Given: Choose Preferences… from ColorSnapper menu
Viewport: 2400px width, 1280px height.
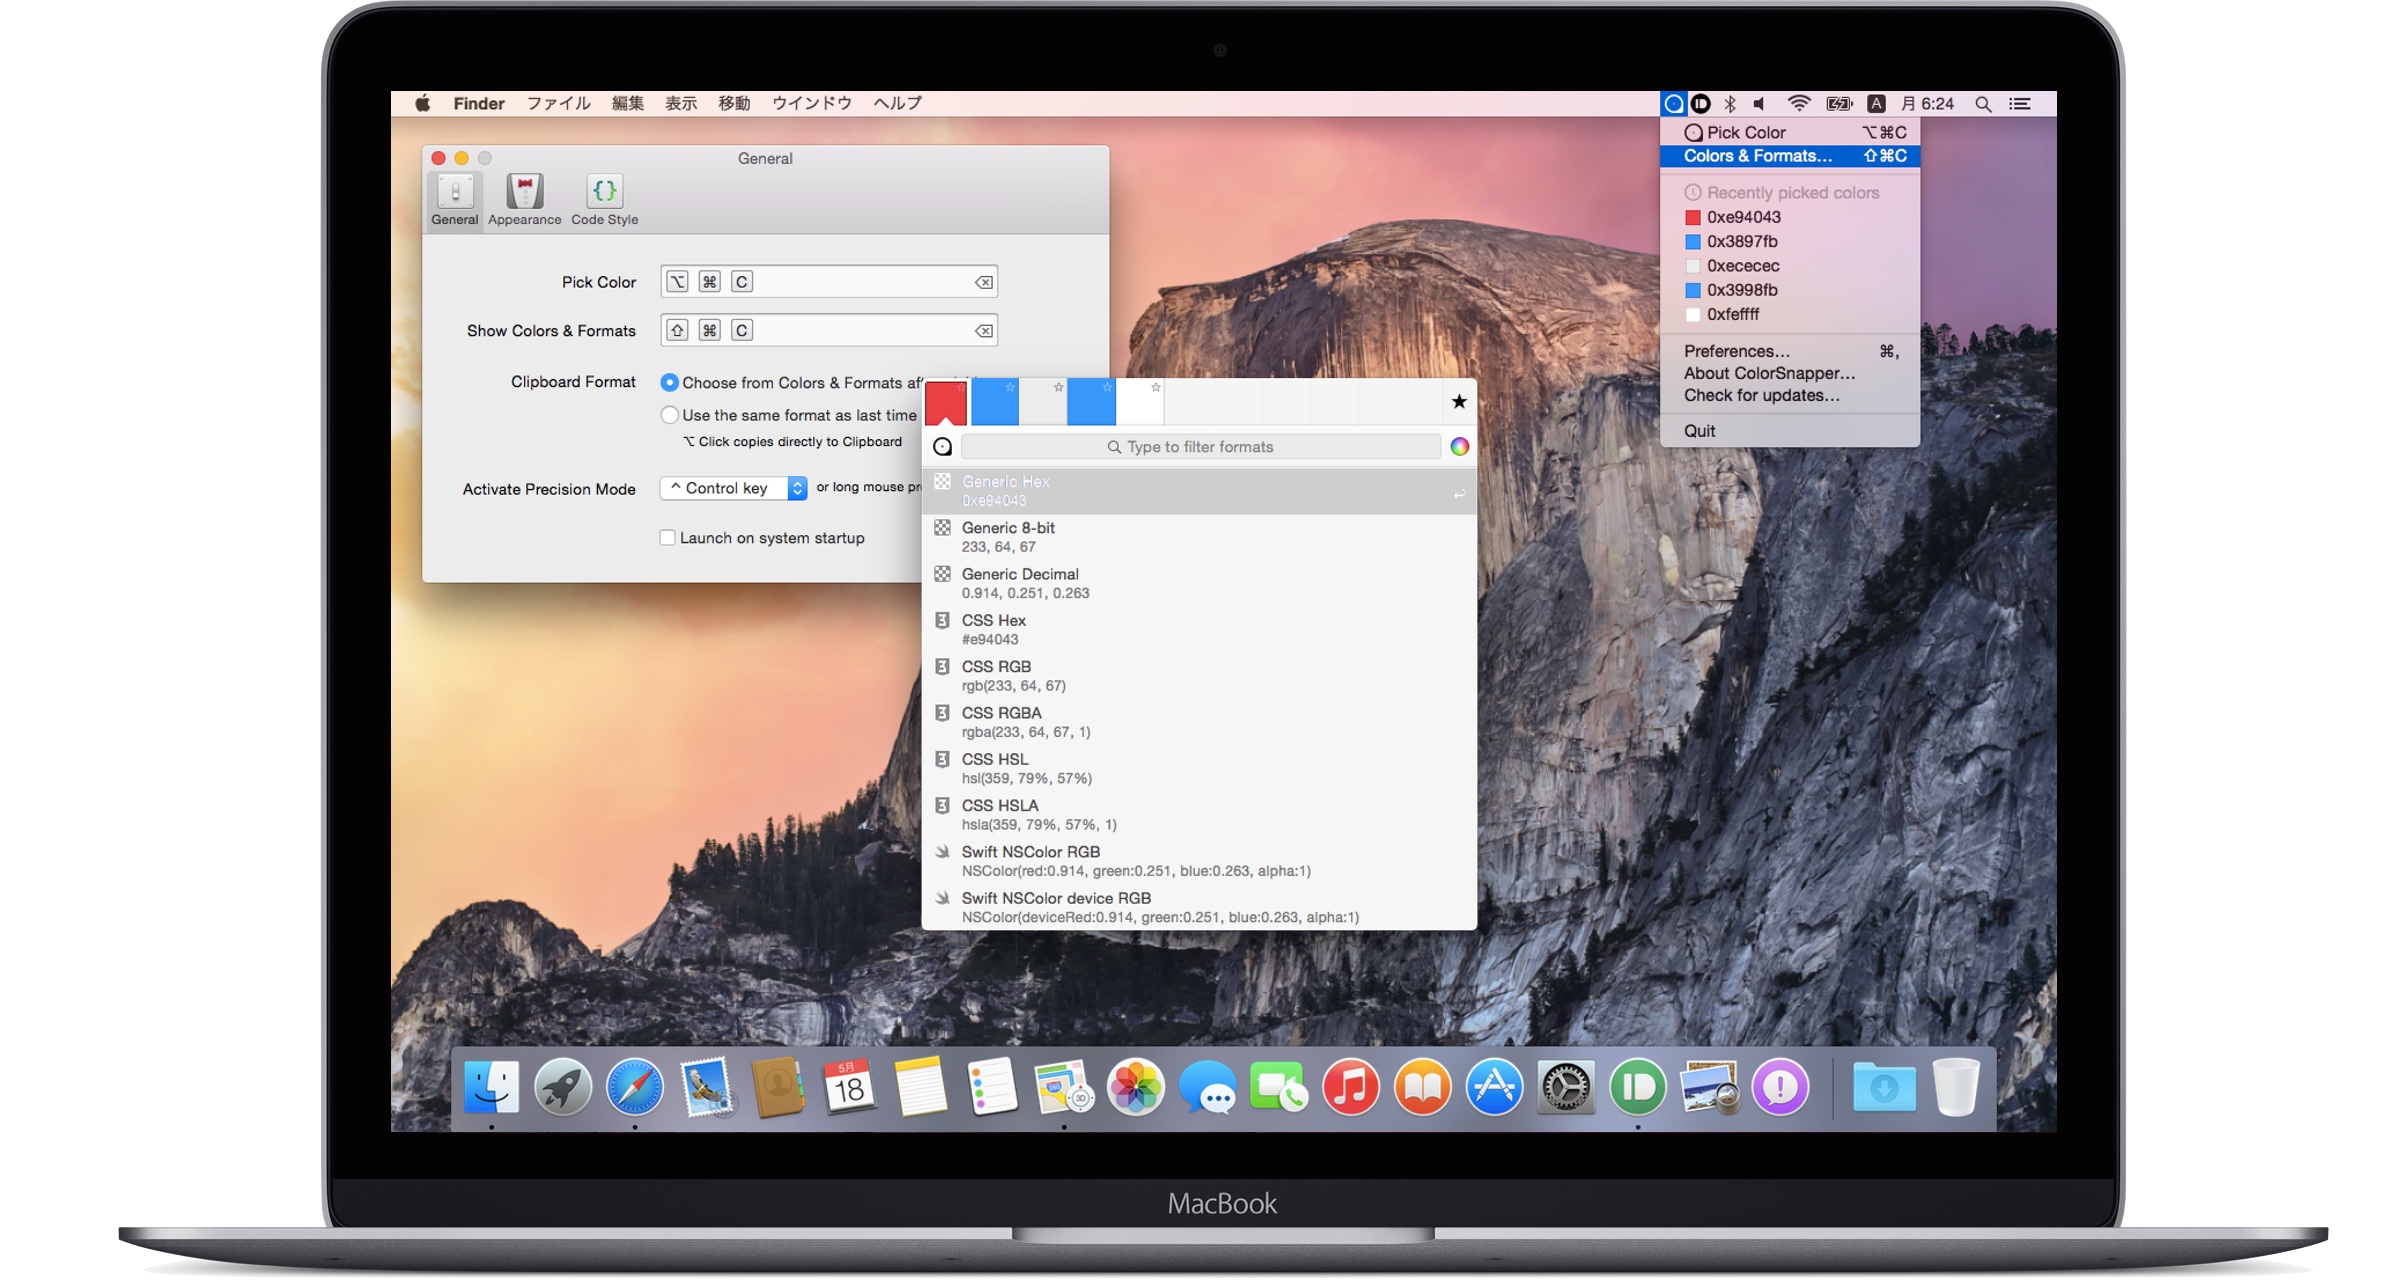Looking at the screenshot, I should (x=1737, y=351).
